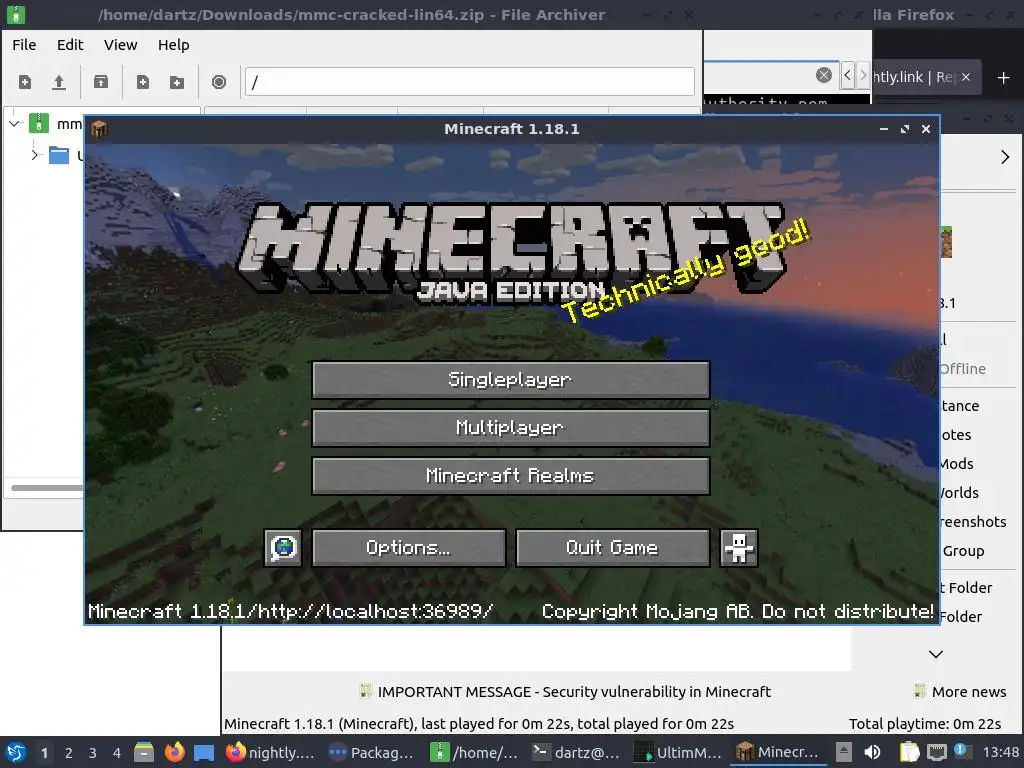The image size is (1024, 768).
Task: Click the horizontal scrollbar in archiver tree pane
Action: coord(46,488)
